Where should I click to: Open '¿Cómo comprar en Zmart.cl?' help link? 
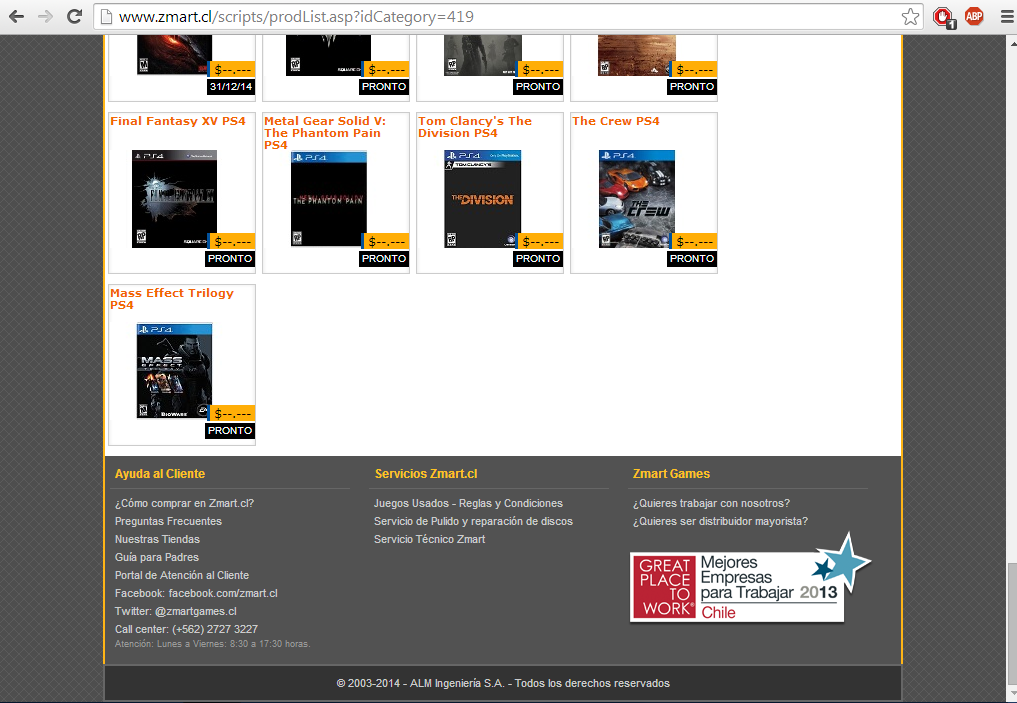pyautogui.click(x=184, y=503)
